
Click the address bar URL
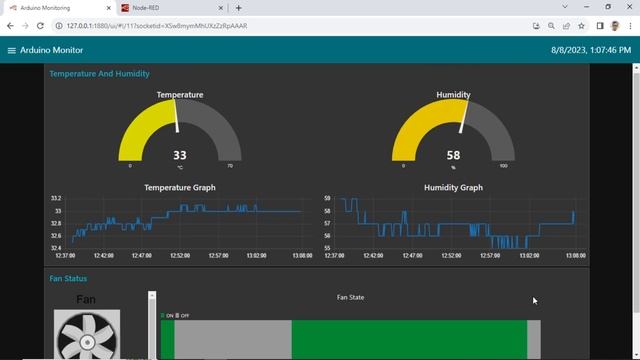coord(157,26)
